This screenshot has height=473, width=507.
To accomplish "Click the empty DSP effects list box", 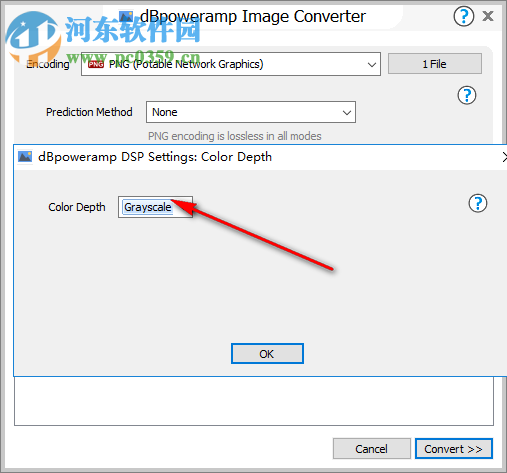I will pos(254,401).
